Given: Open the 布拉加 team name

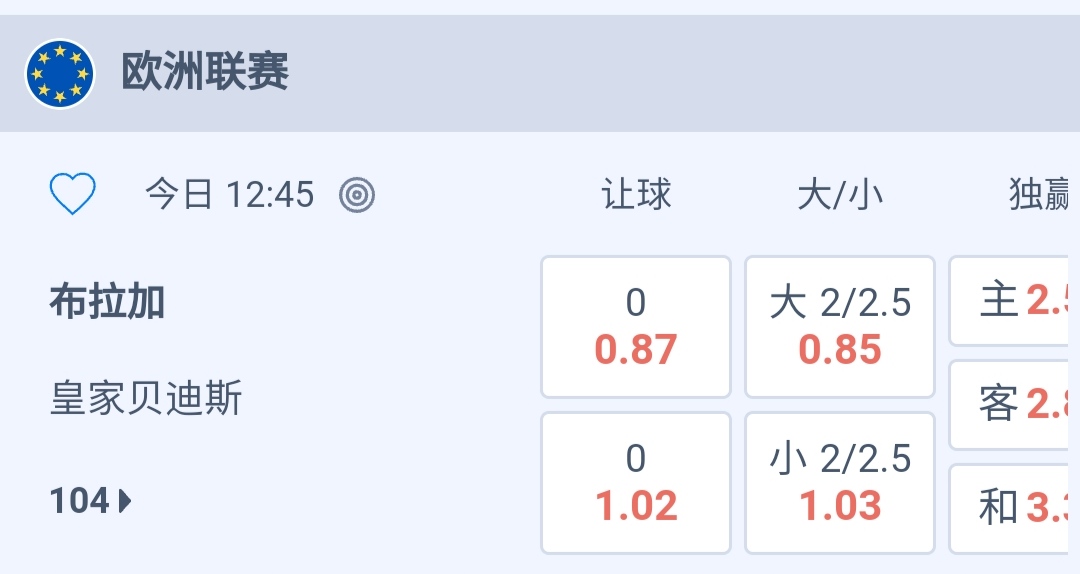Looking at the screenshot, I should (x=107, y=302).
